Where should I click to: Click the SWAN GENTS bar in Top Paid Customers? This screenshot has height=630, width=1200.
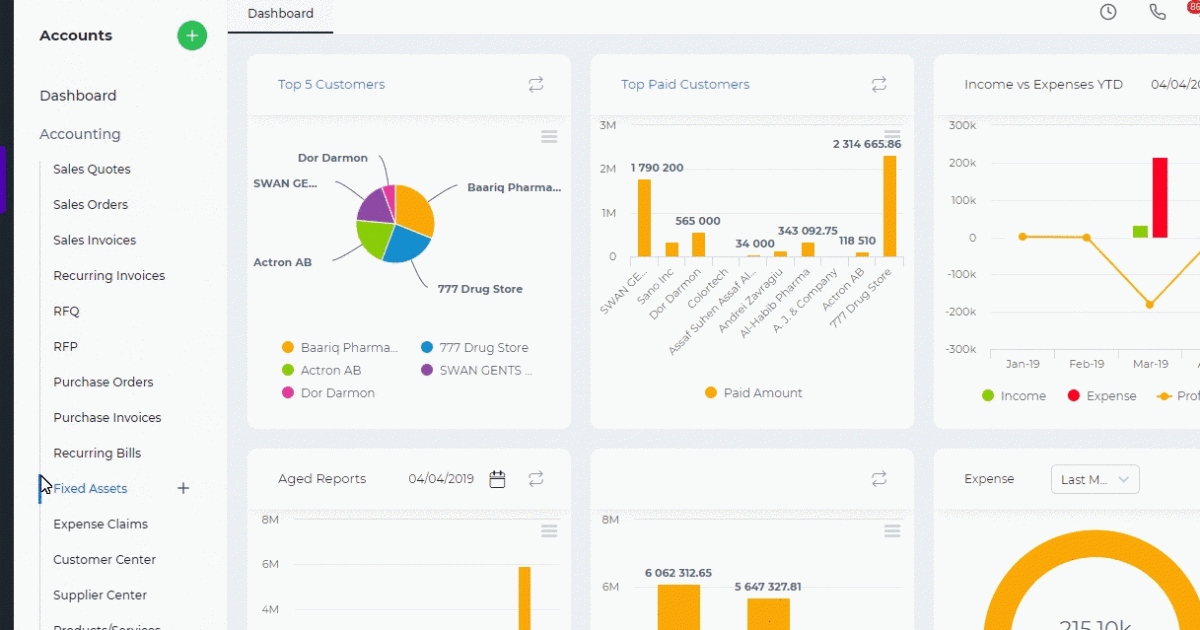(644, 218)
